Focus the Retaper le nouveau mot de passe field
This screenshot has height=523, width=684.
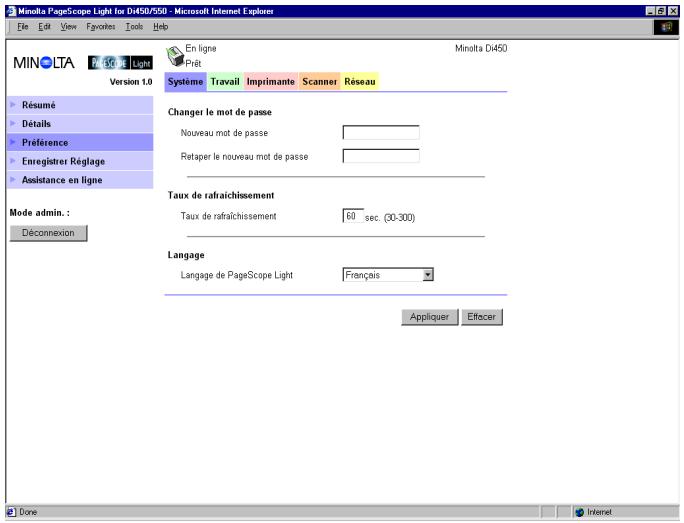tap(381, 156)
